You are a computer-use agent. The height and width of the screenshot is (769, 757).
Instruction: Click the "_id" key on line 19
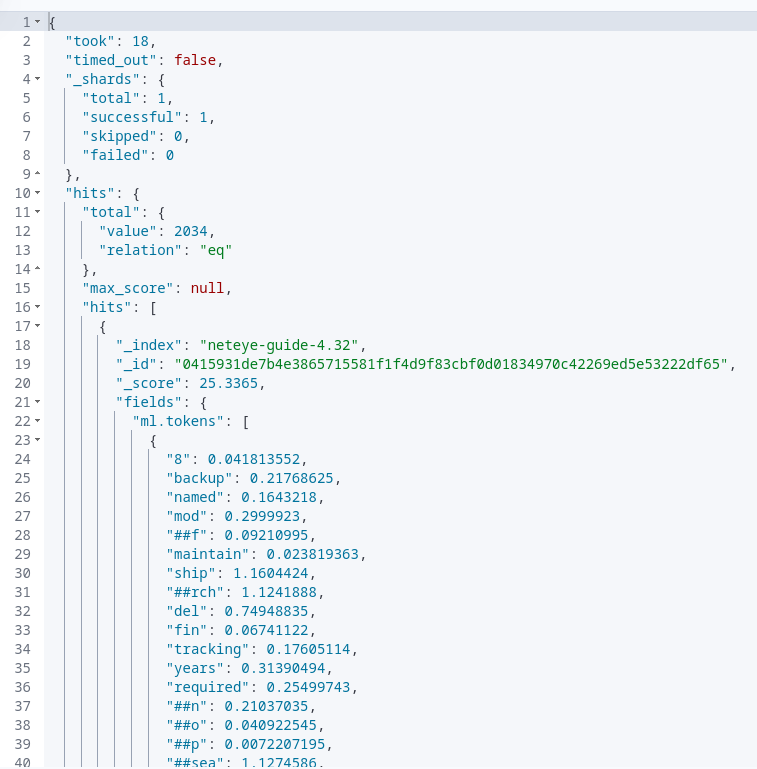pyautogui.click(x=136, y=364)
